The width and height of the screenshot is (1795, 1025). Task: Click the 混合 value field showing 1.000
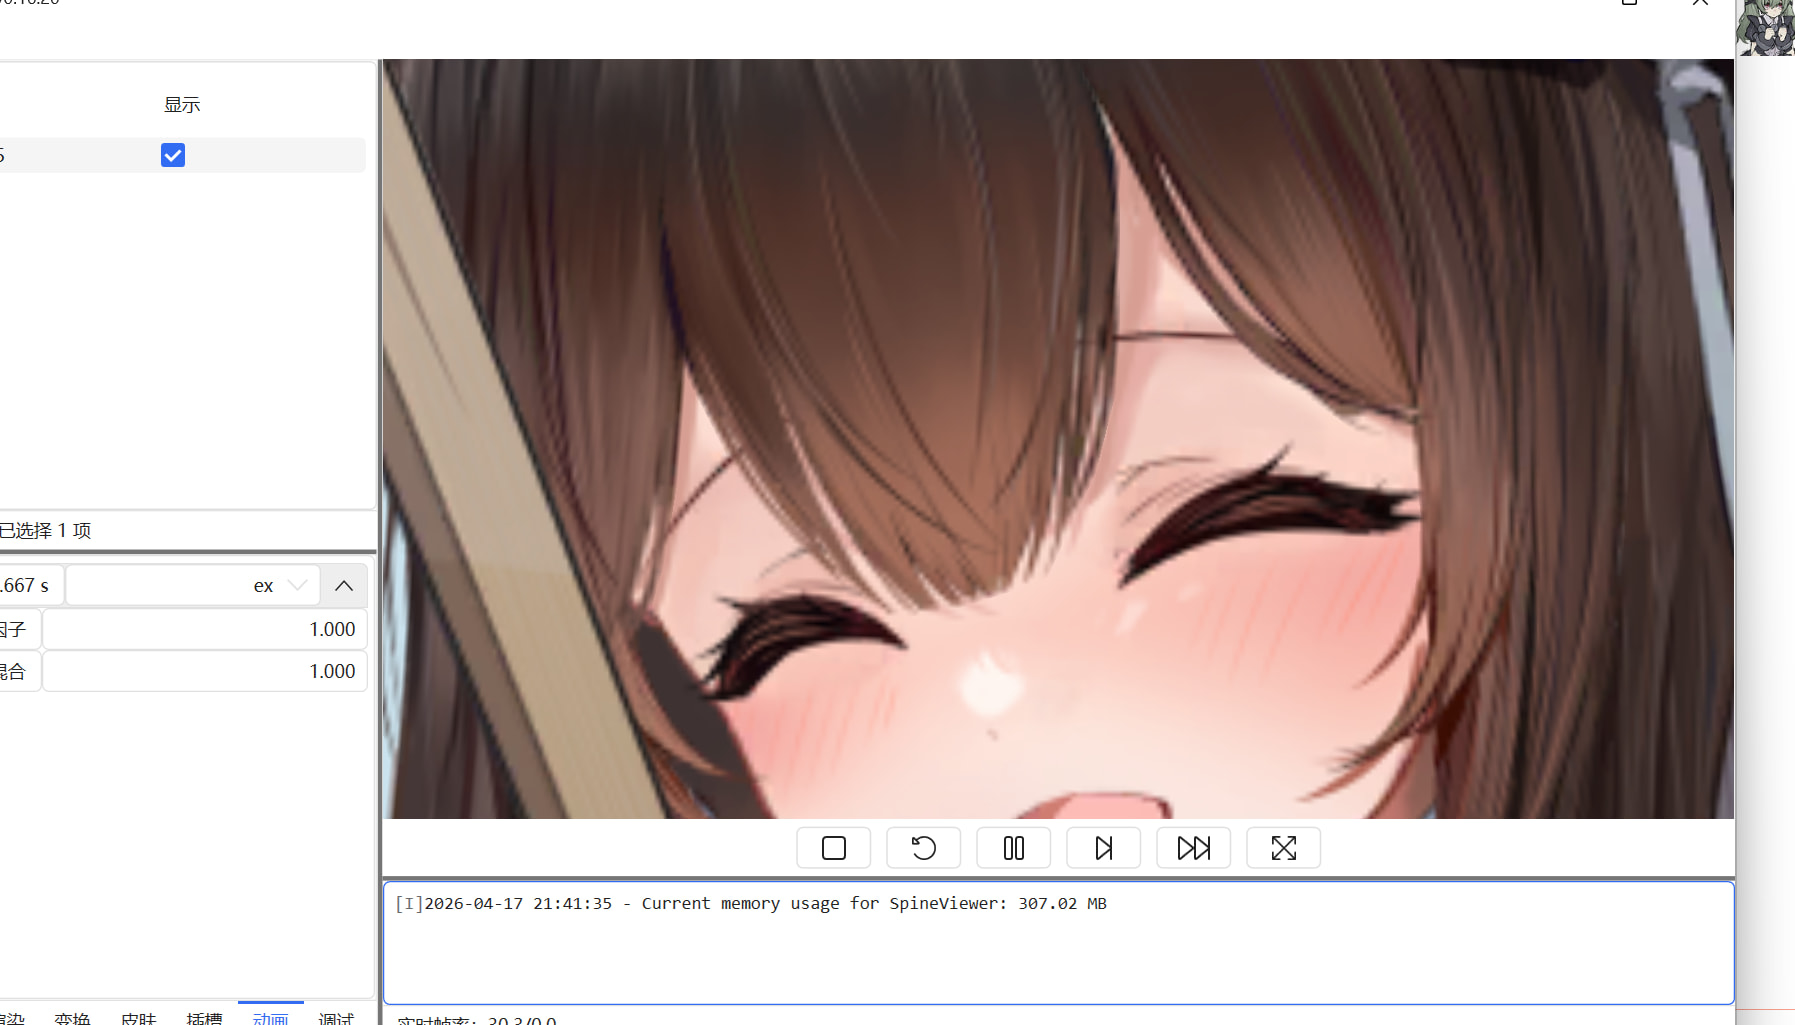(205, 672)
